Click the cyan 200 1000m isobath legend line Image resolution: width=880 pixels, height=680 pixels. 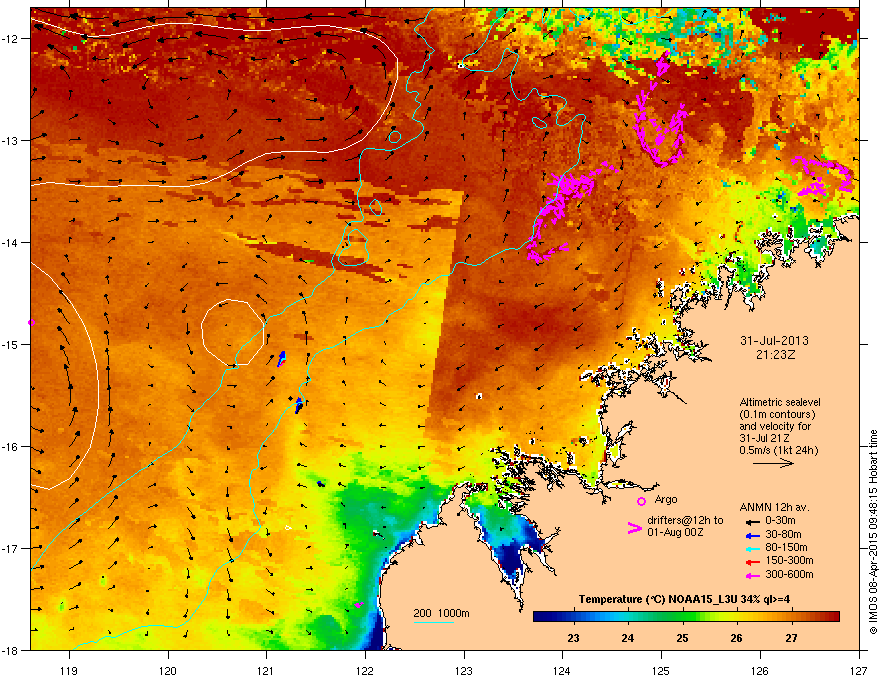click(433, 622)
